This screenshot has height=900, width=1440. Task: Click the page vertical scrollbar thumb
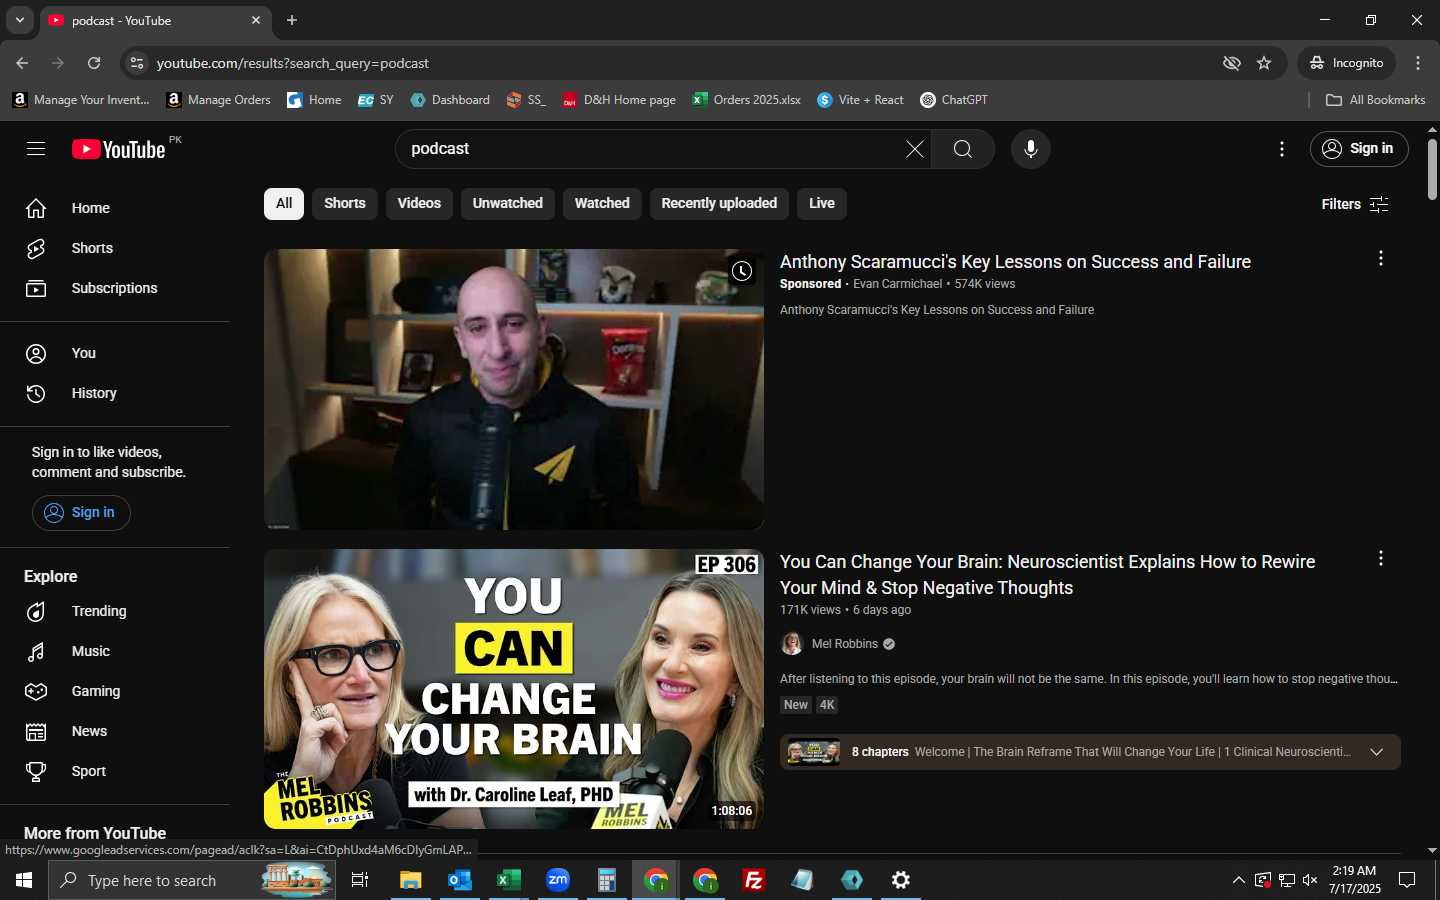coord(1432,169)
